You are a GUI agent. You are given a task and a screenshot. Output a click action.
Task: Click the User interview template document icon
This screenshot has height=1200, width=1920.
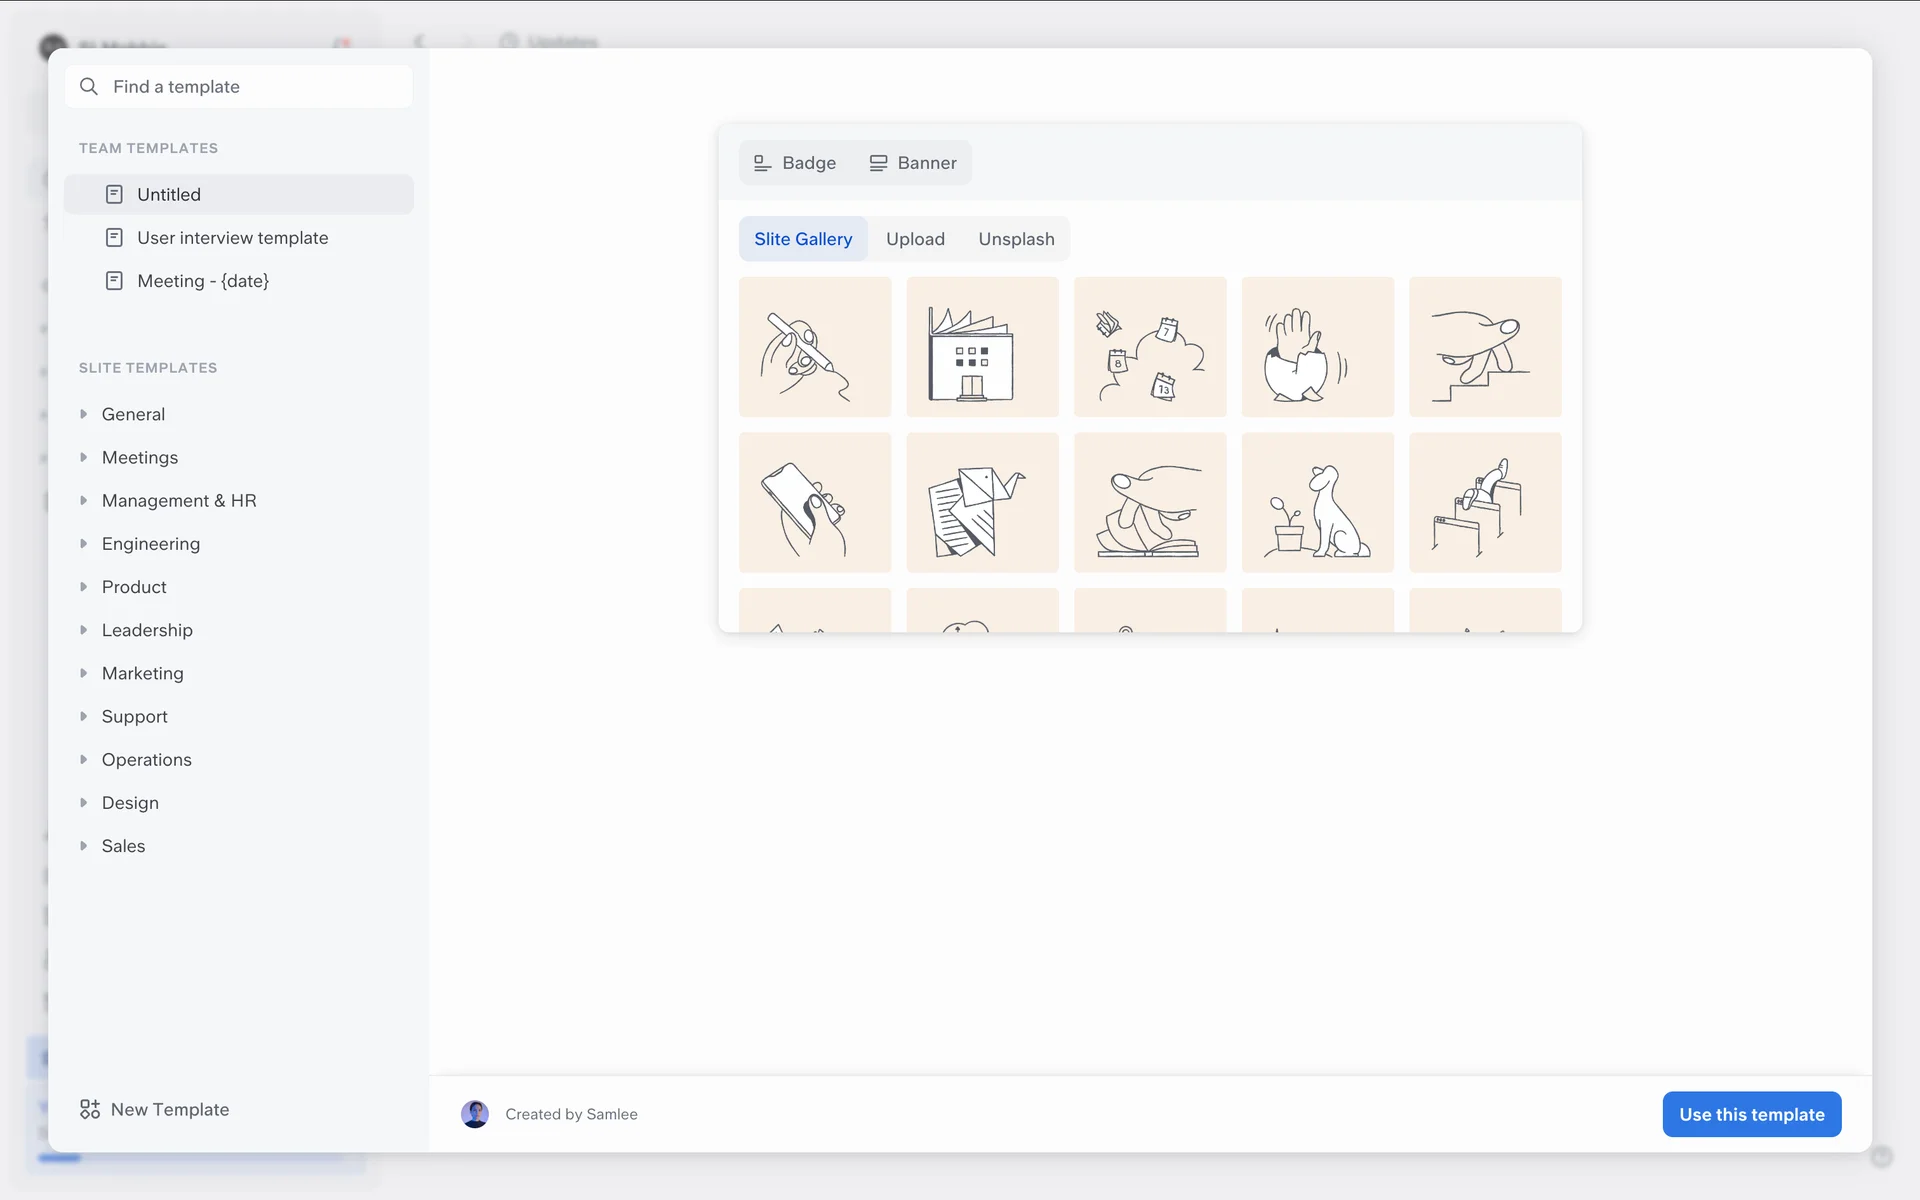point(114,238)
